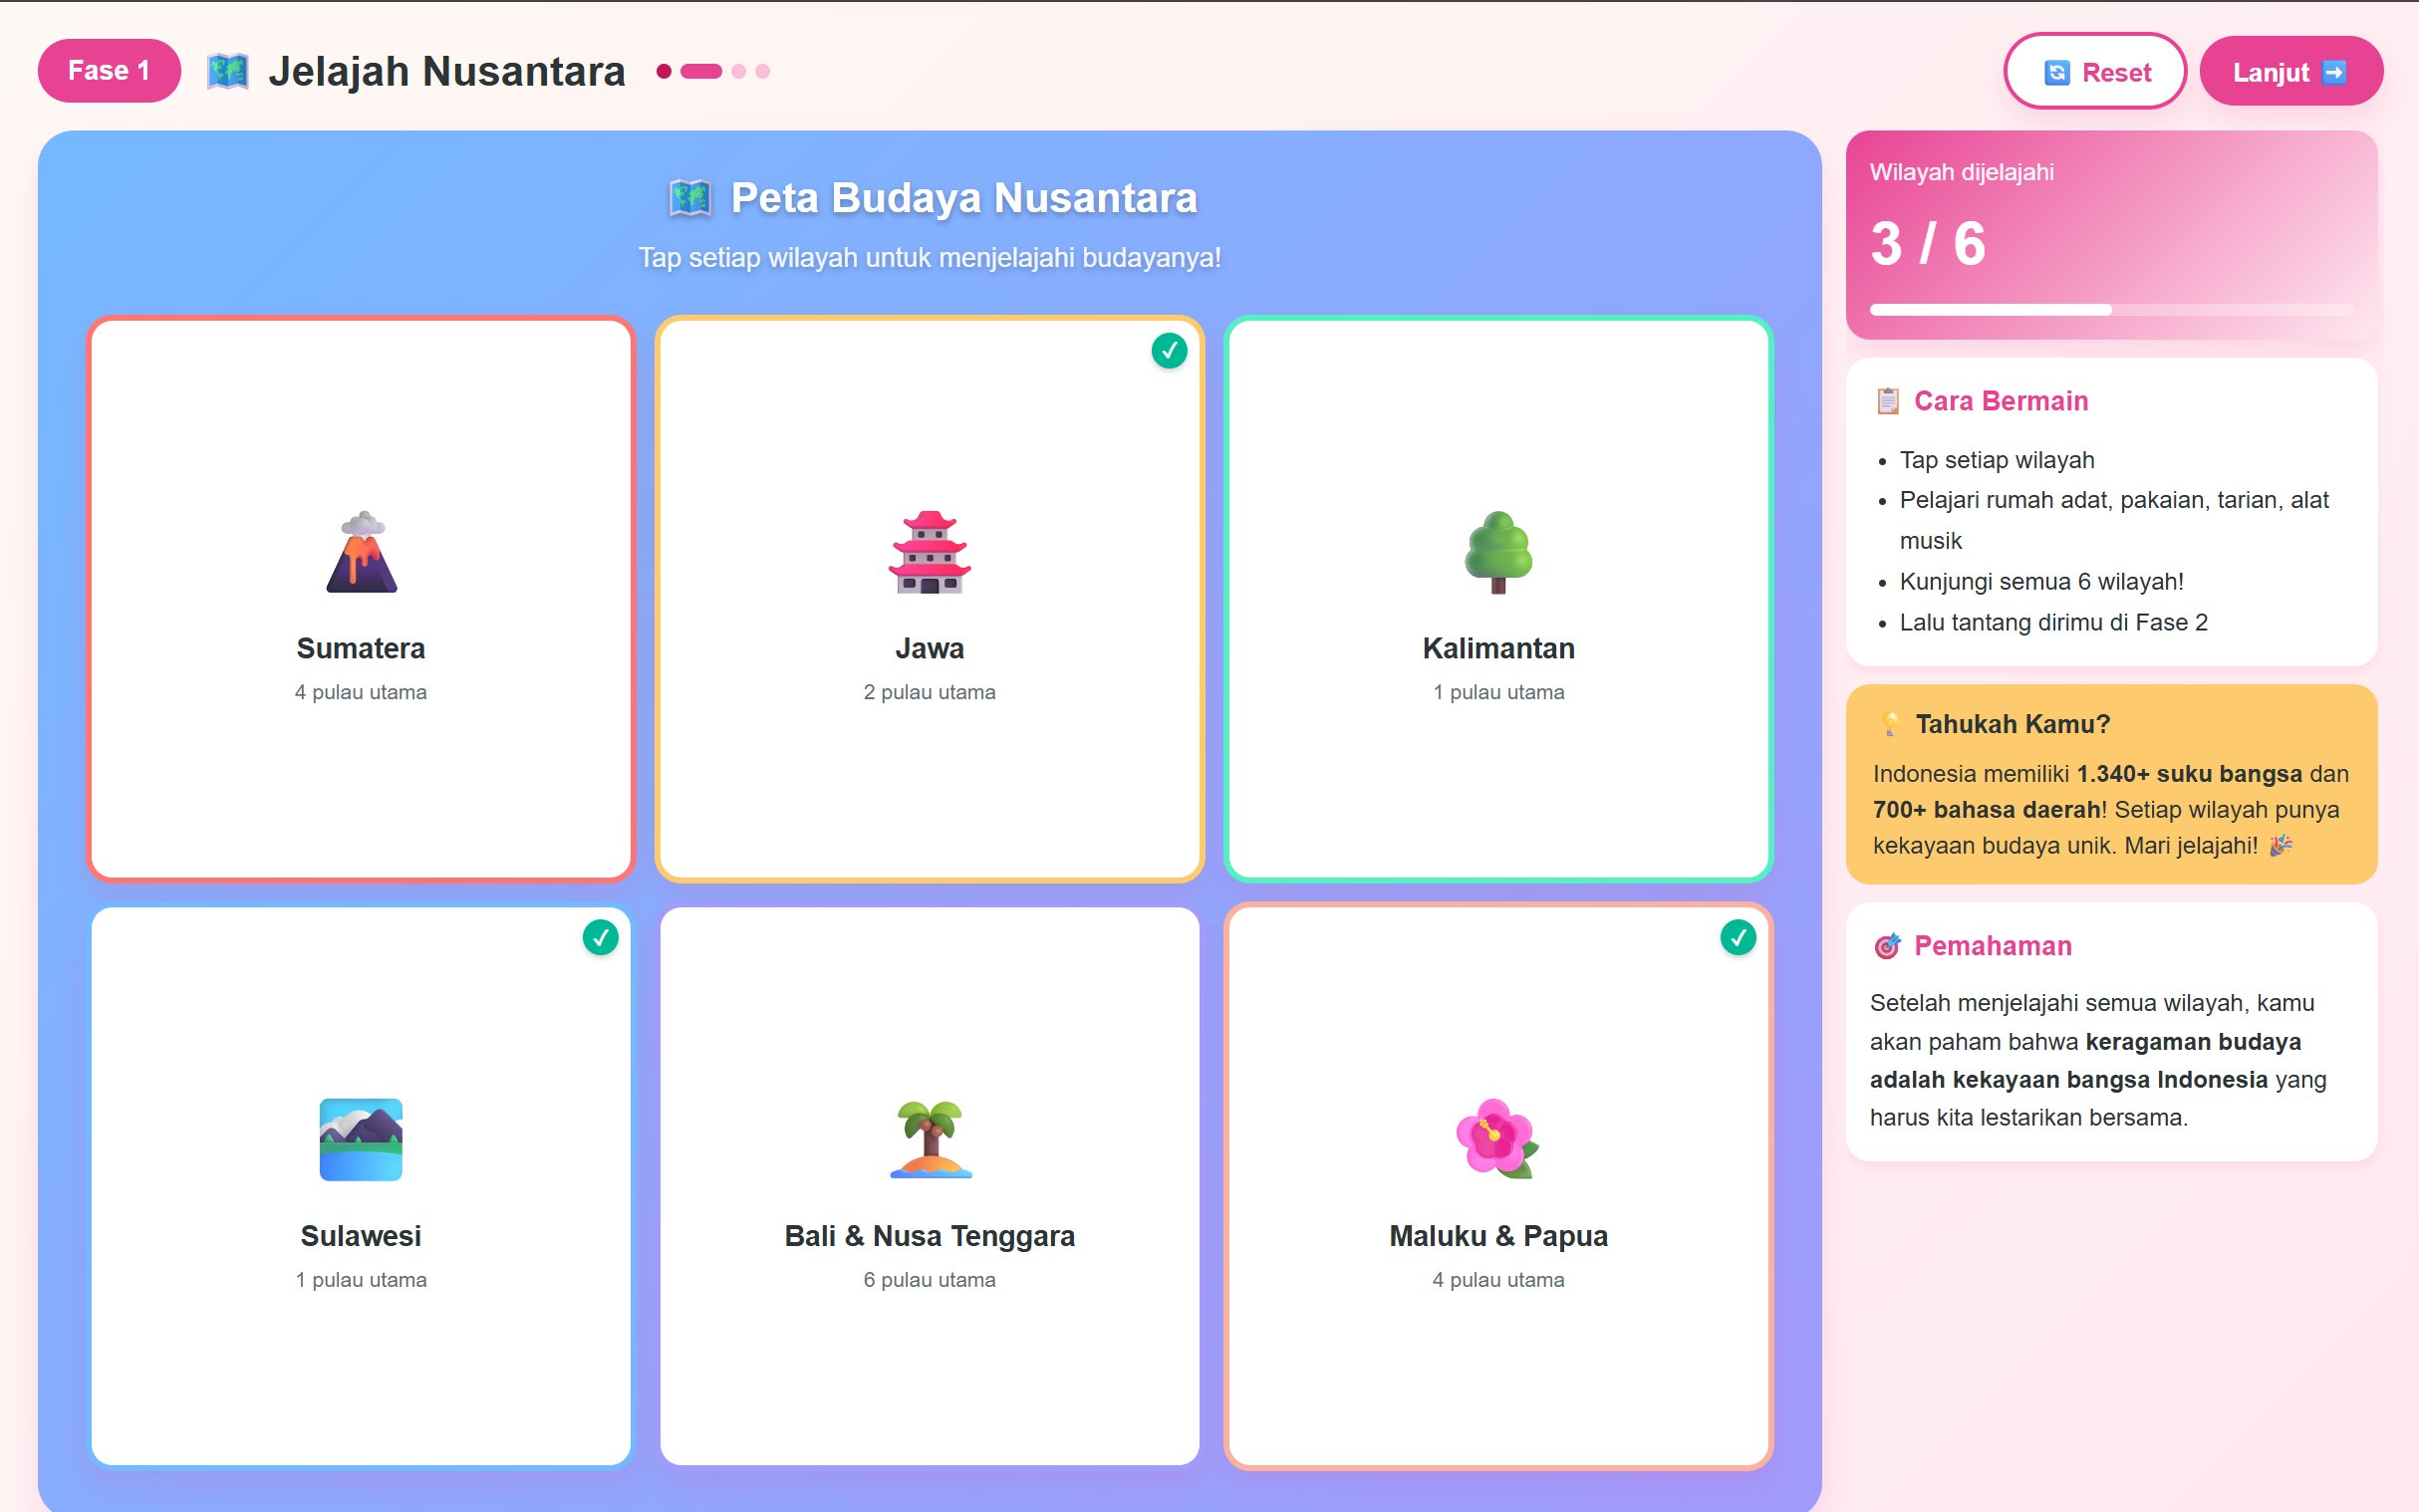Click the 'keragaman budaya' bold text

pos(2193,1042)
